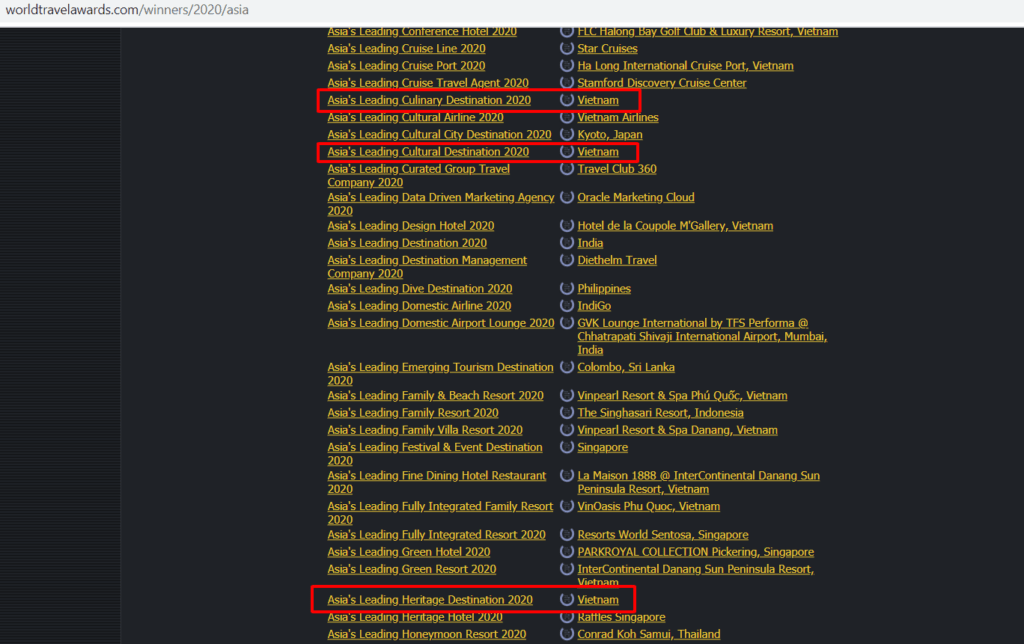Click the laurel icon beside Conrad Koh Samui

click(x=567, y=634)
